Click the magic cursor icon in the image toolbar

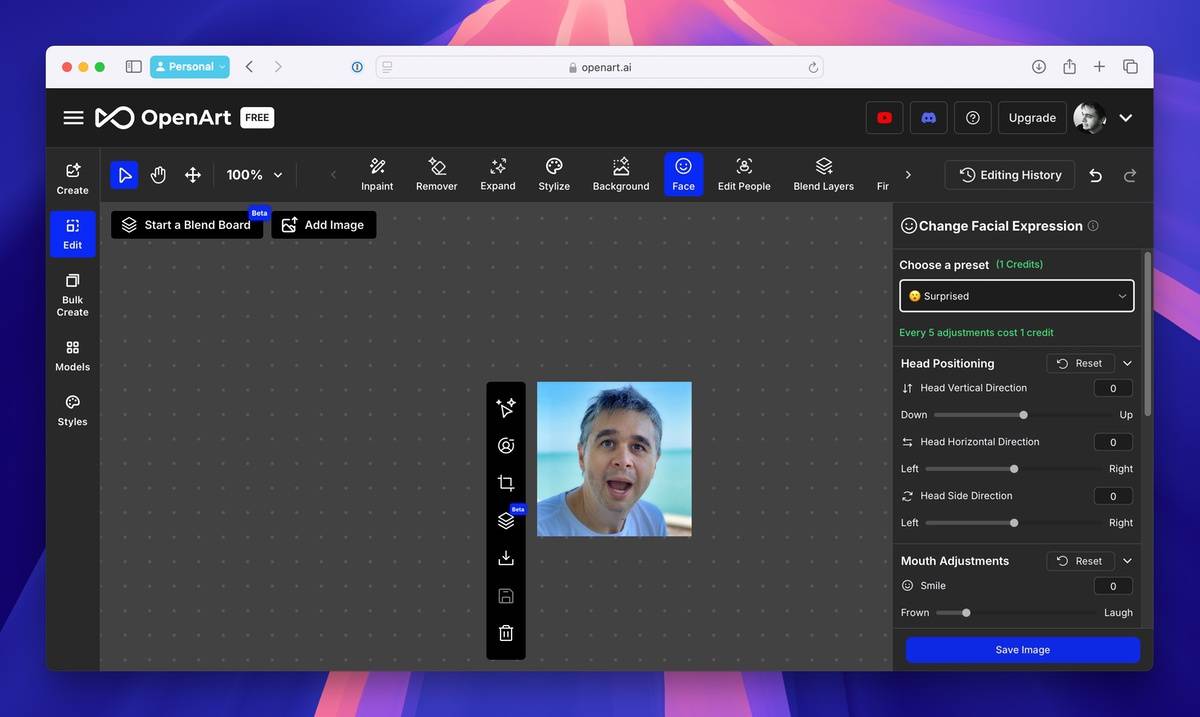click(506, 407)
